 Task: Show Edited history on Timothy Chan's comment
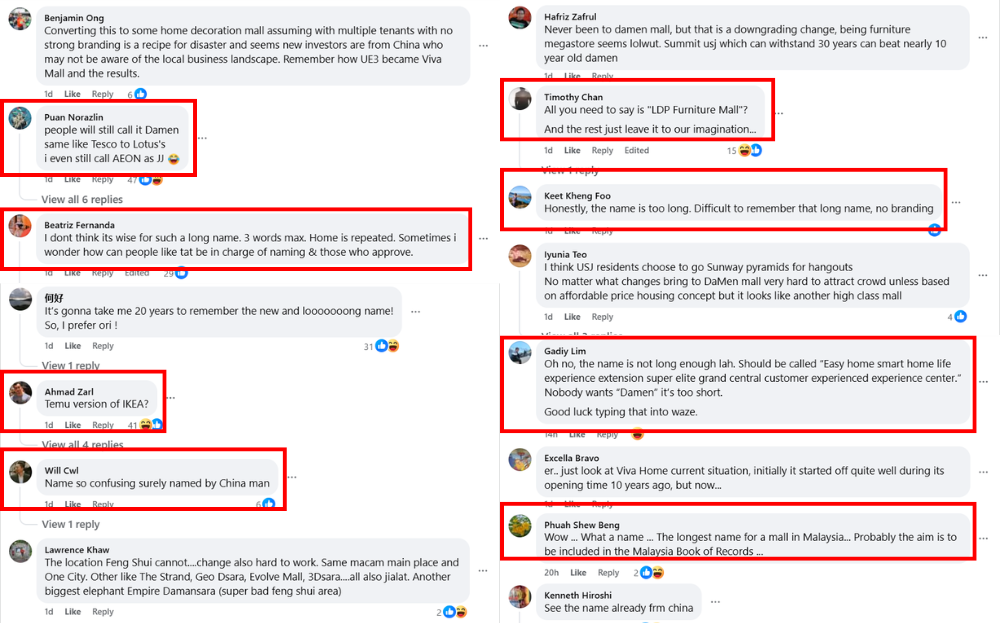636,150
